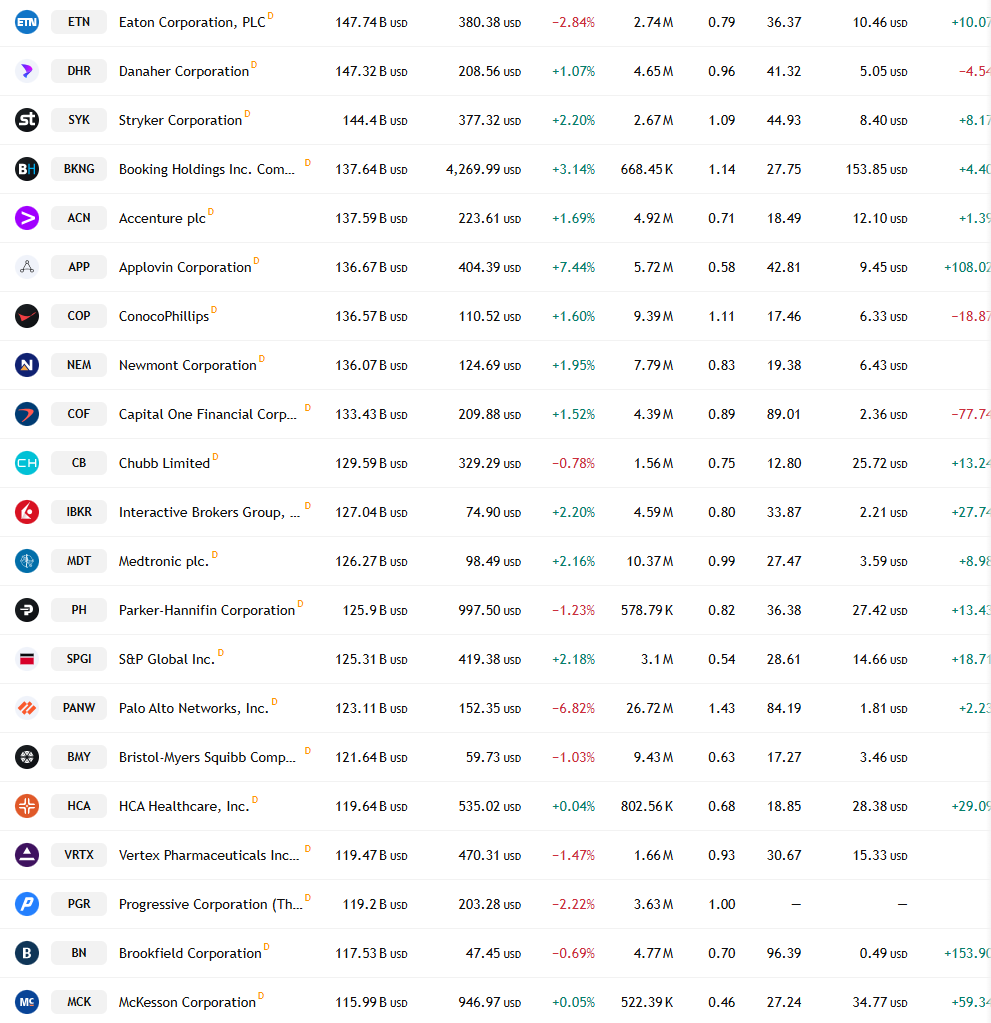The height and width of the screenshot is (1023, 991).
Task: Open the Newmont Corporation company link
Action: pos(187,365)
